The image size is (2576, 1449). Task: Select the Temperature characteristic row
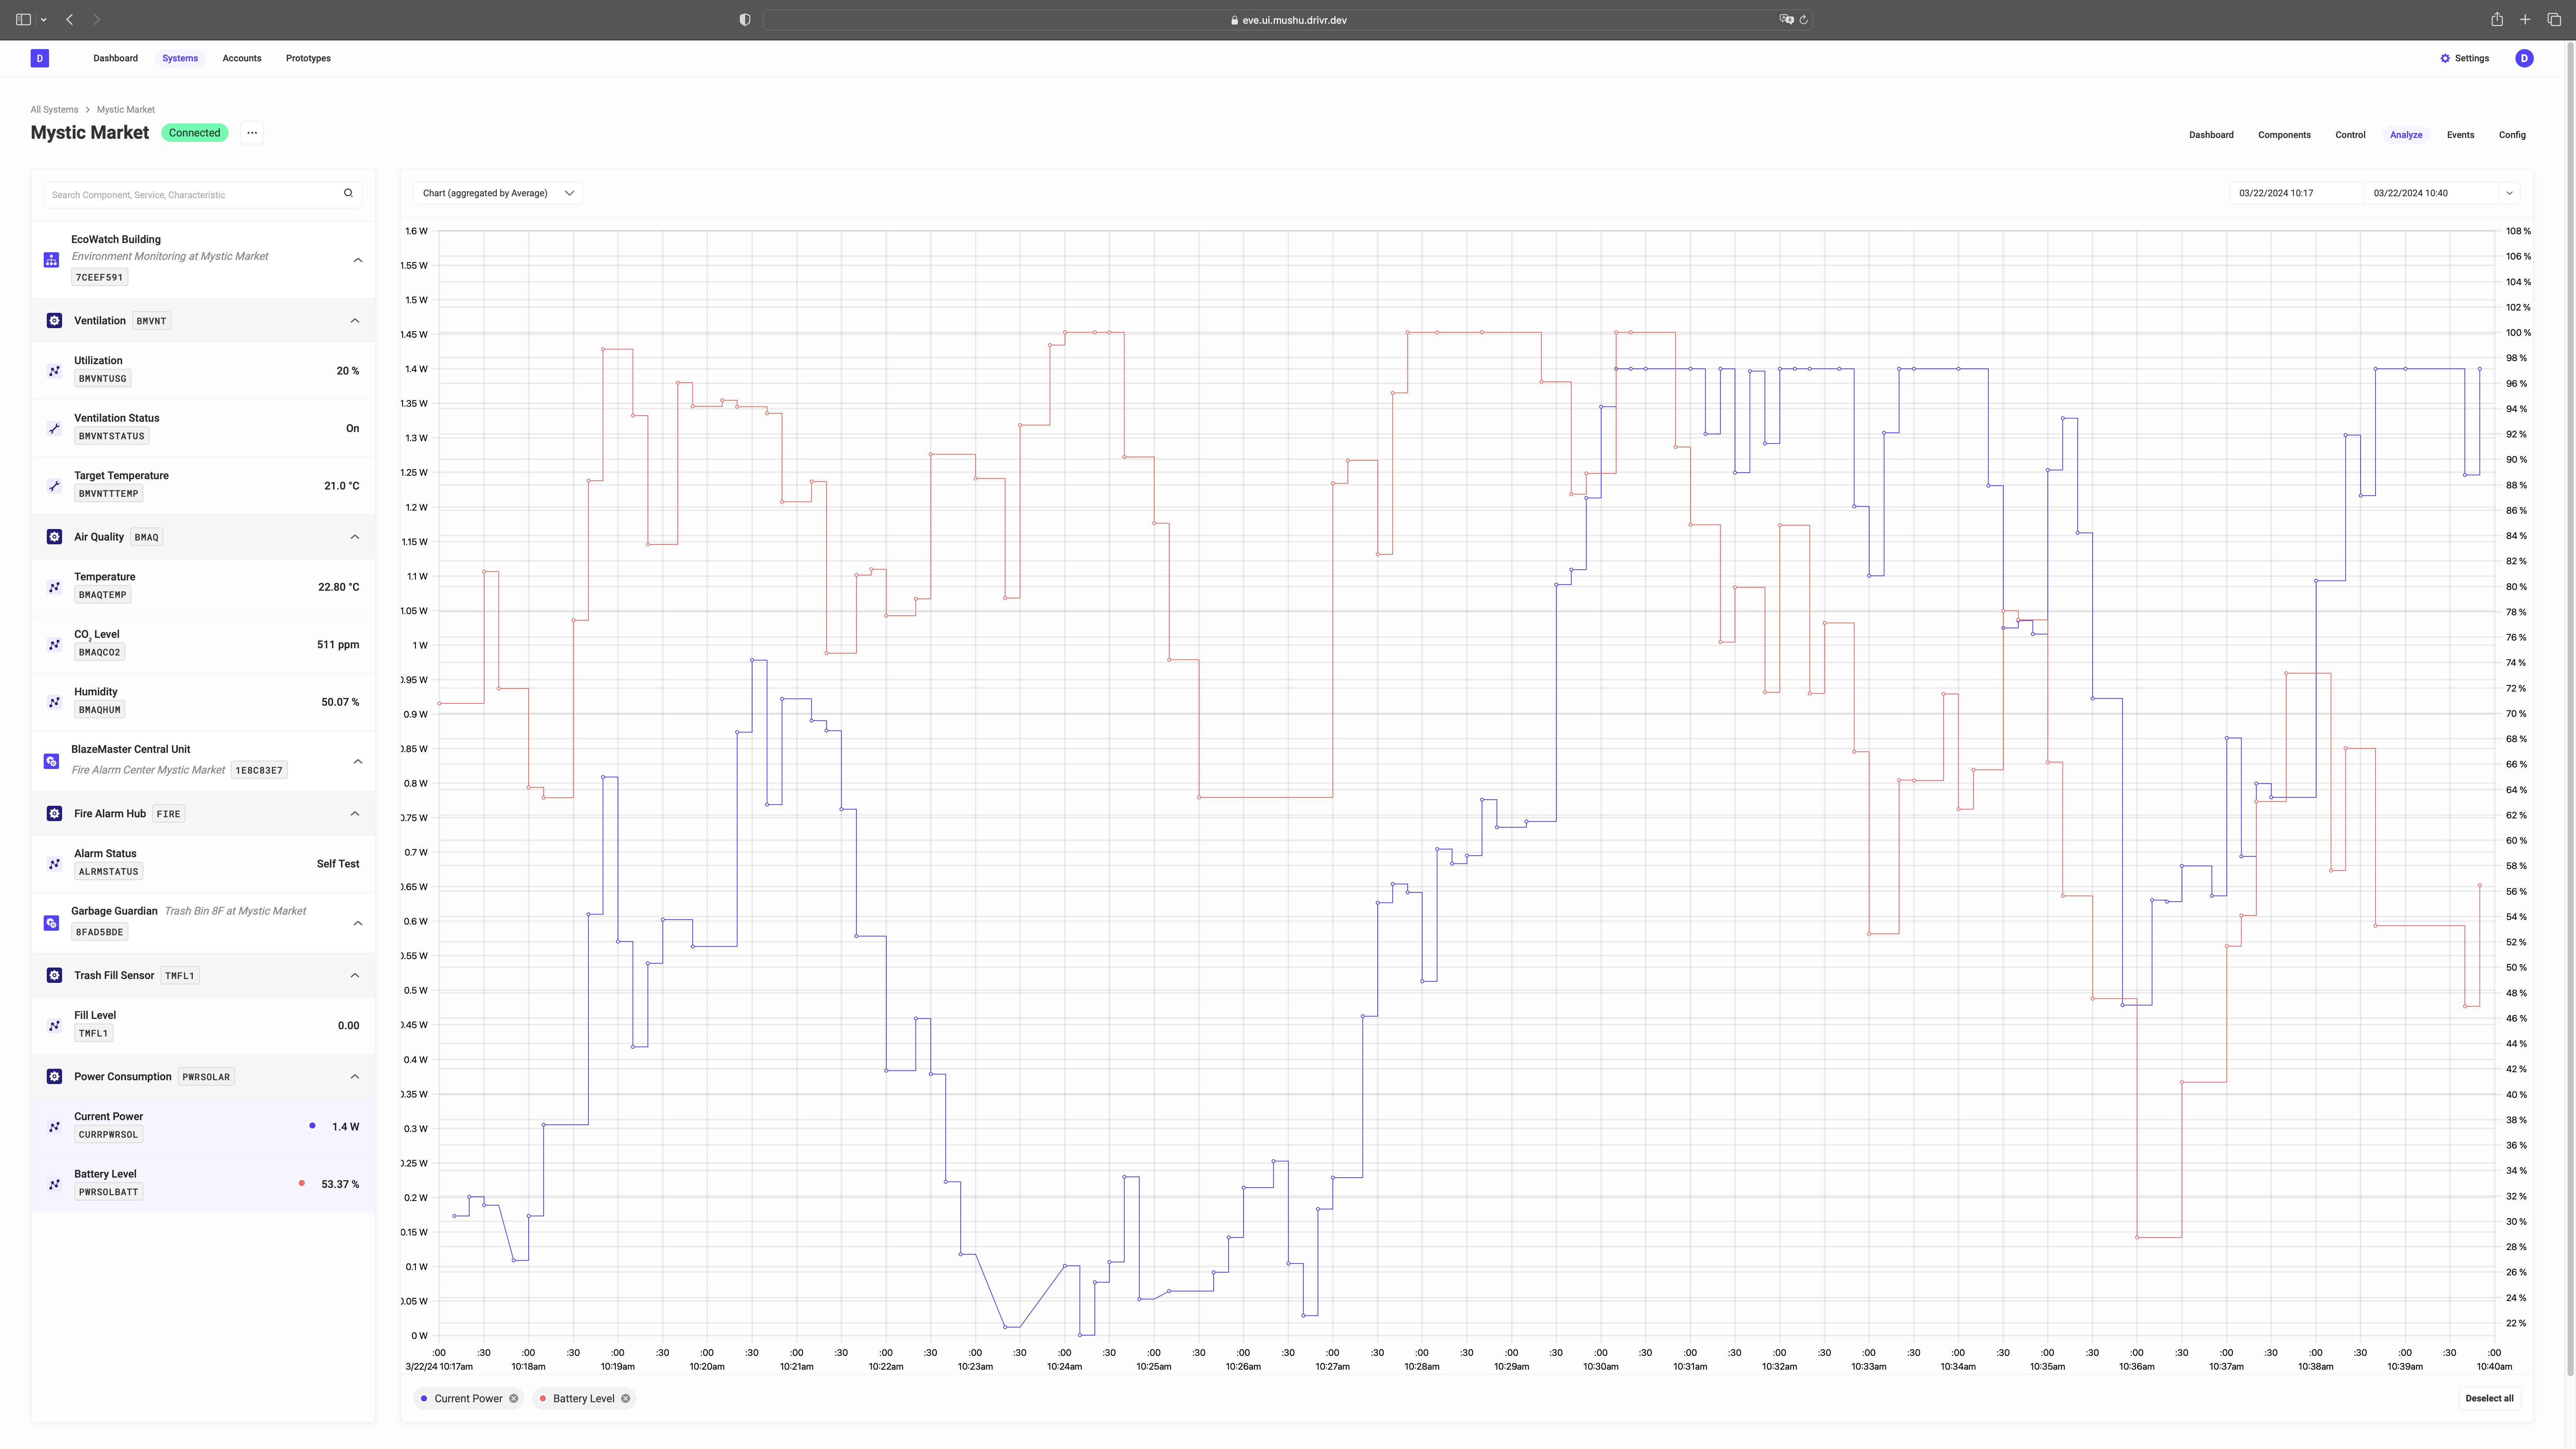point(200,586)
